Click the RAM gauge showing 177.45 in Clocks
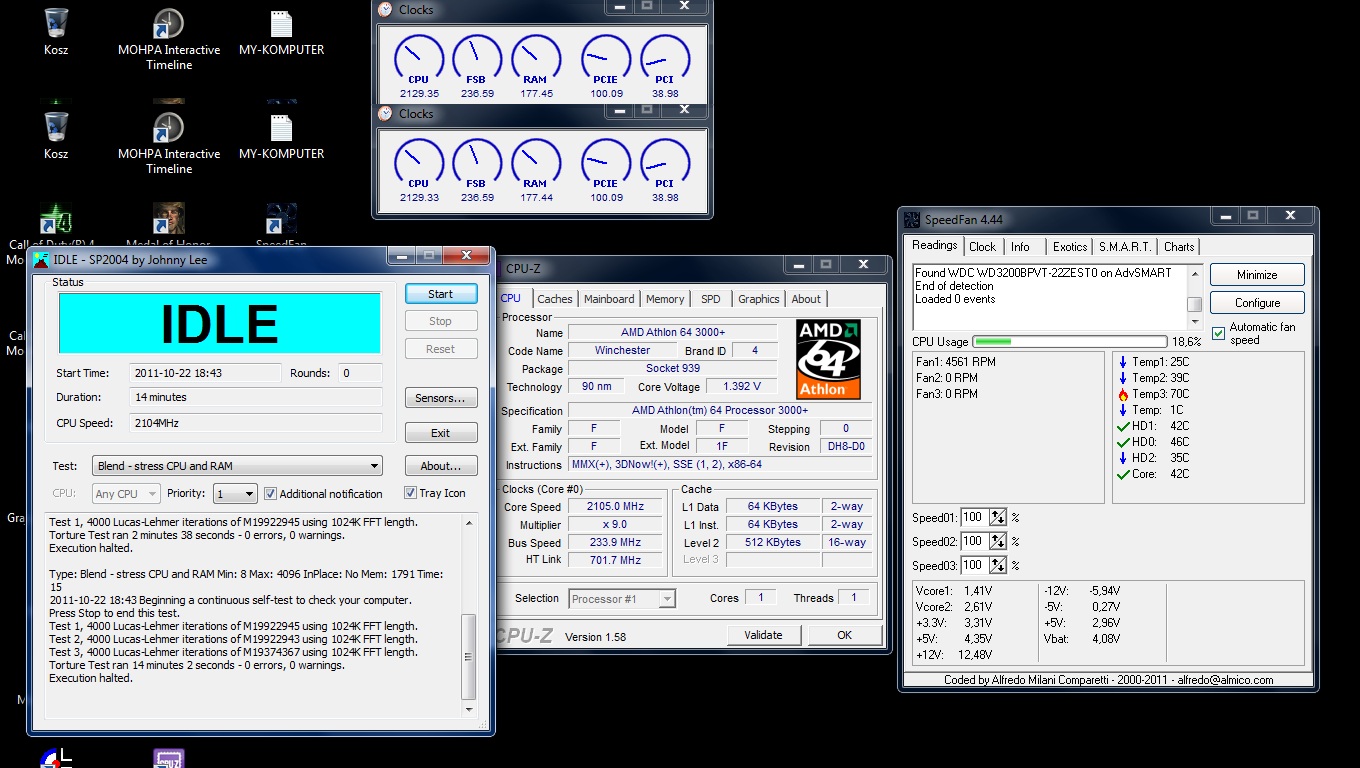 pyautogui.click(x=535, y=58)
